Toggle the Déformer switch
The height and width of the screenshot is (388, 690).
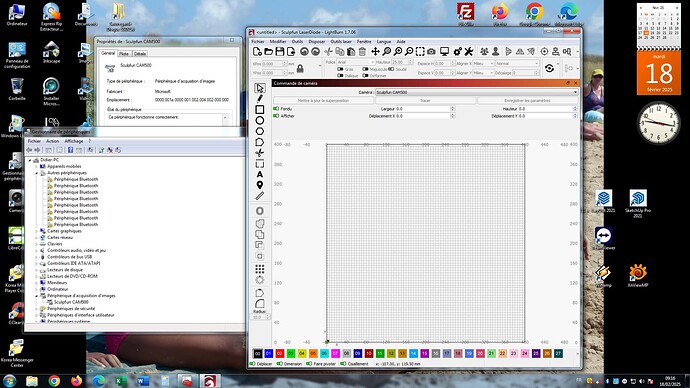point(365,76)
